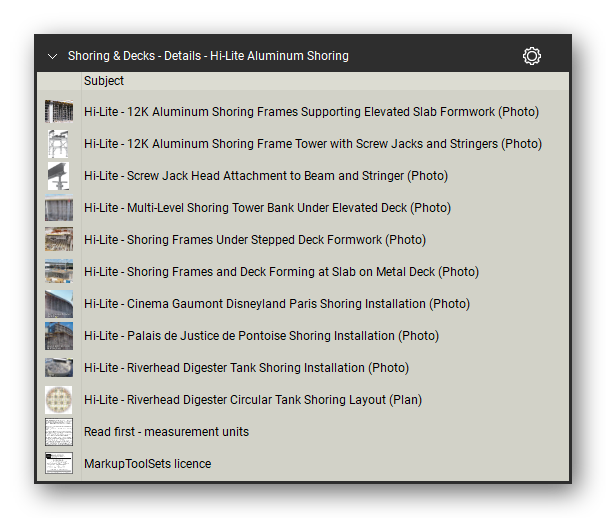Select thumbnail for Screw Jack Head Attachment
The image size is (606, 518).
58,176
